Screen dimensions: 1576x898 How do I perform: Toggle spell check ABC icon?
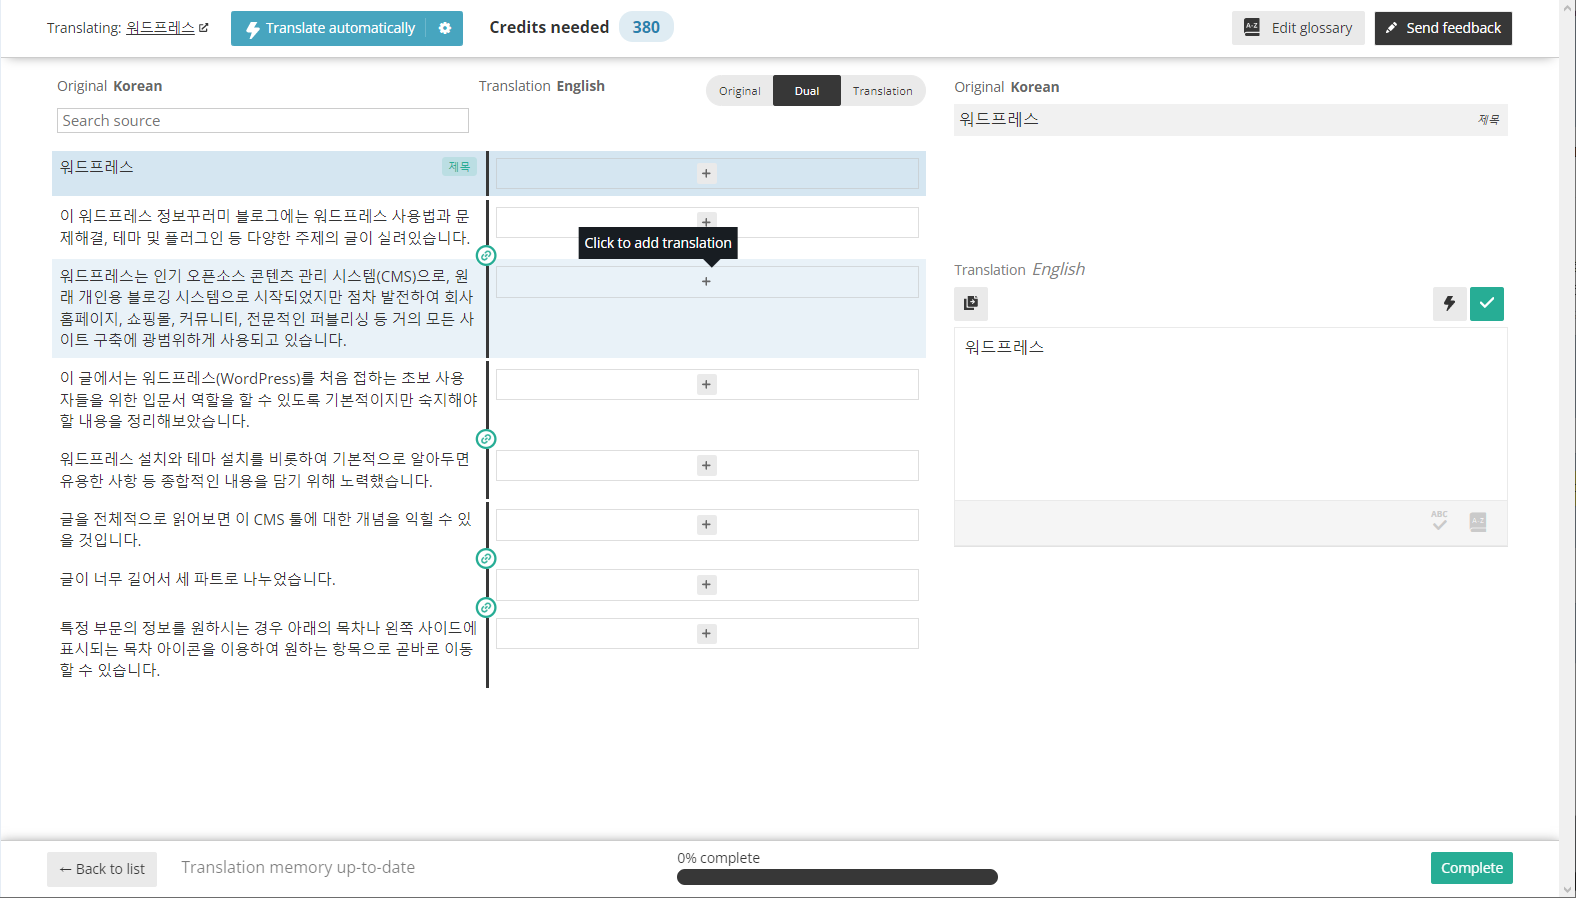[x=1439, y=521]
